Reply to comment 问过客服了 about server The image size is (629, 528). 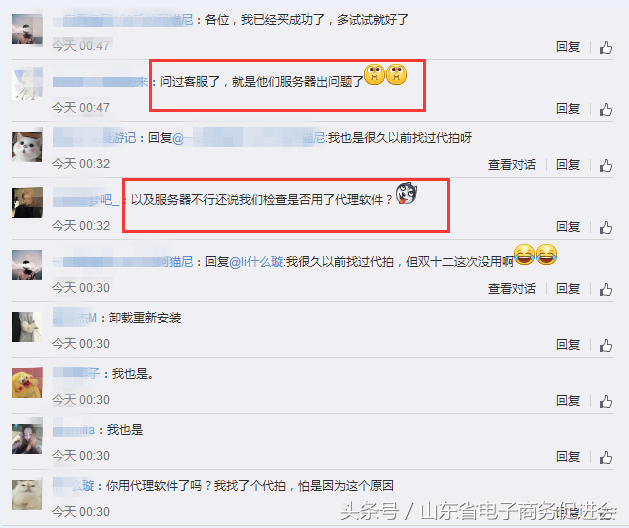[x=568, y=109]
